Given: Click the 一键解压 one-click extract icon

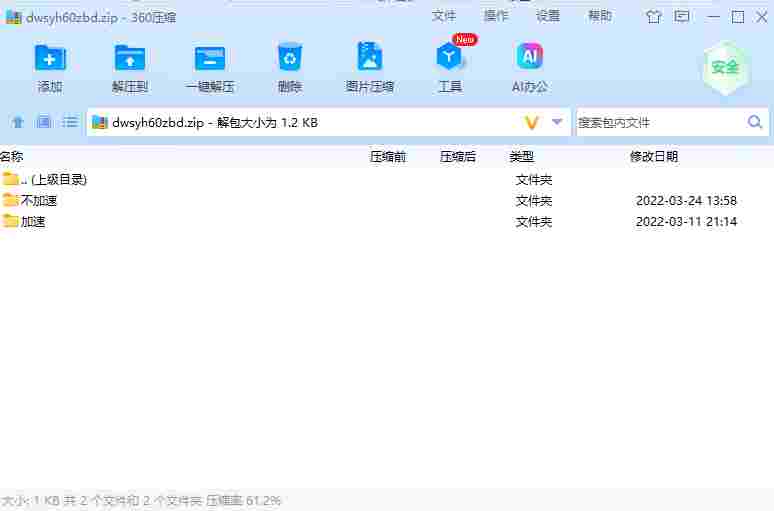Looking at the screenshot, I should [210, 59].
